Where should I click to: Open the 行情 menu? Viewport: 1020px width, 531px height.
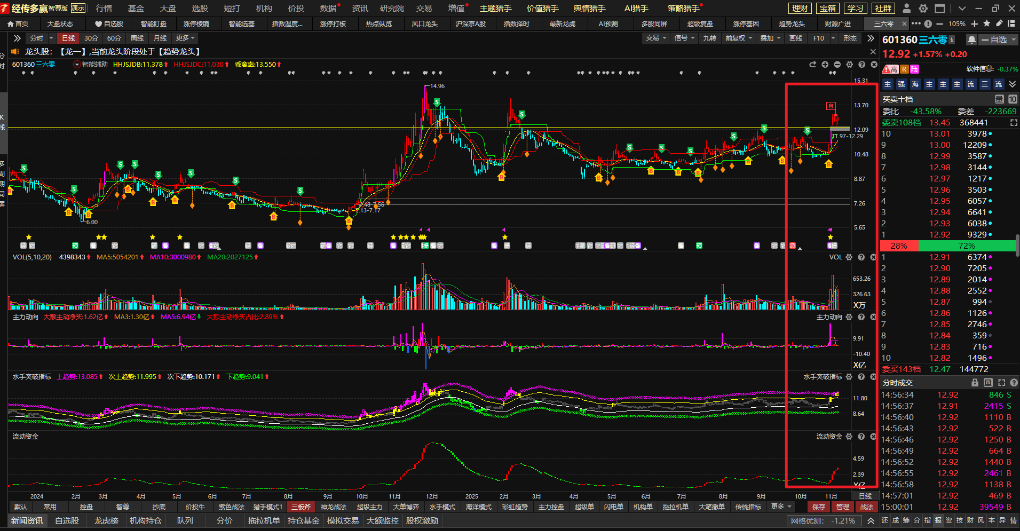[x=104, y=7]
